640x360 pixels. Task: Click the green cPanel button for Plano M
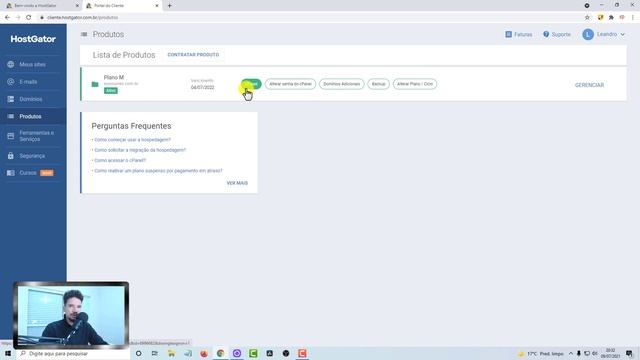point(251,84)
